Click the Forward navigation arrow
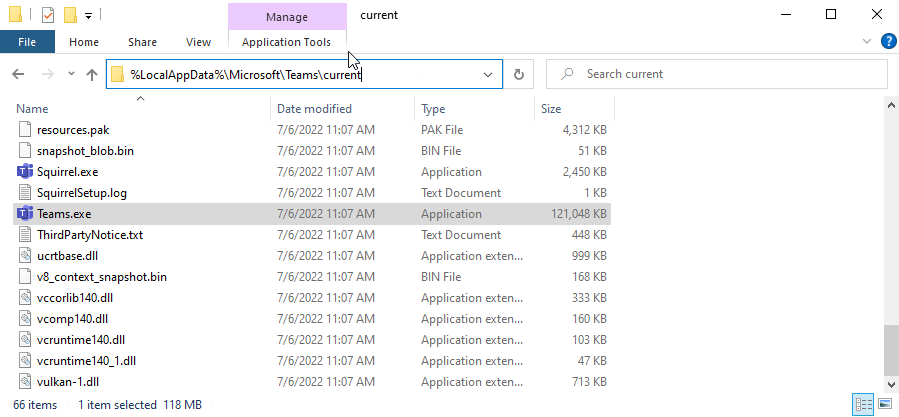 (48, 74)
